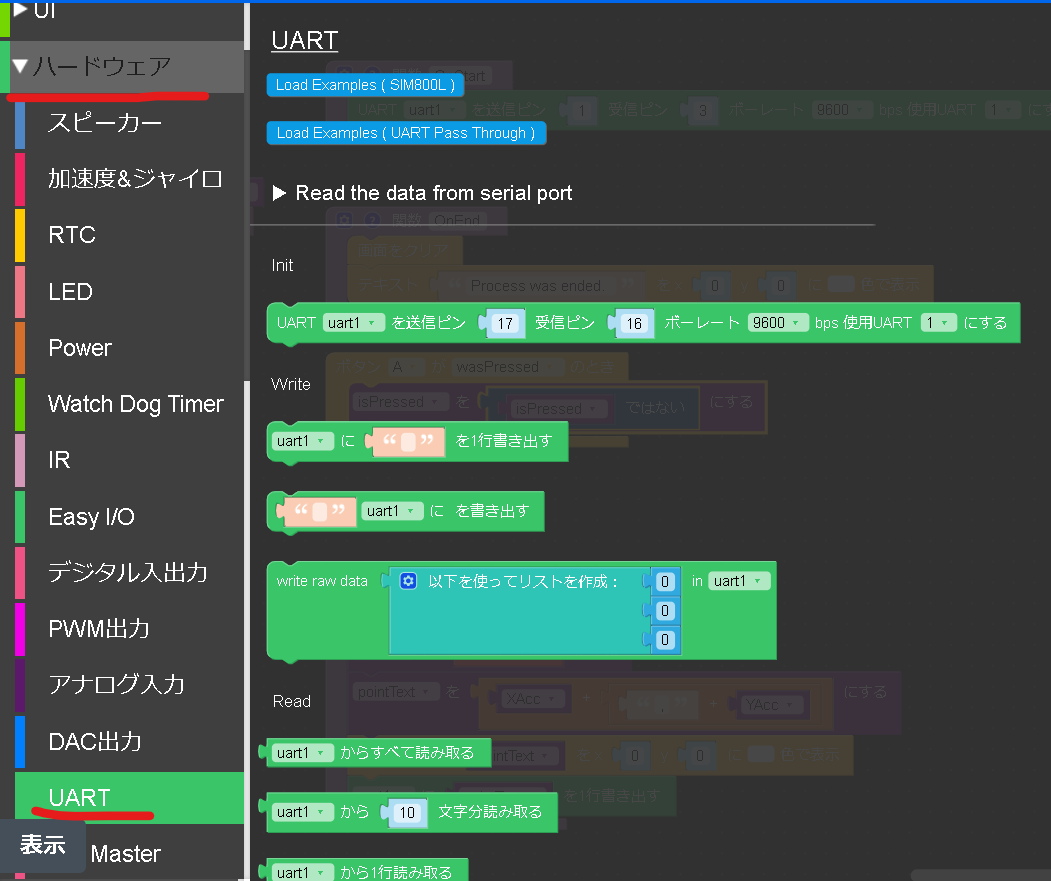This screenshot has width=1051, height=881.
Task: Click text field in を書き出す block
Action: (320, 512)
